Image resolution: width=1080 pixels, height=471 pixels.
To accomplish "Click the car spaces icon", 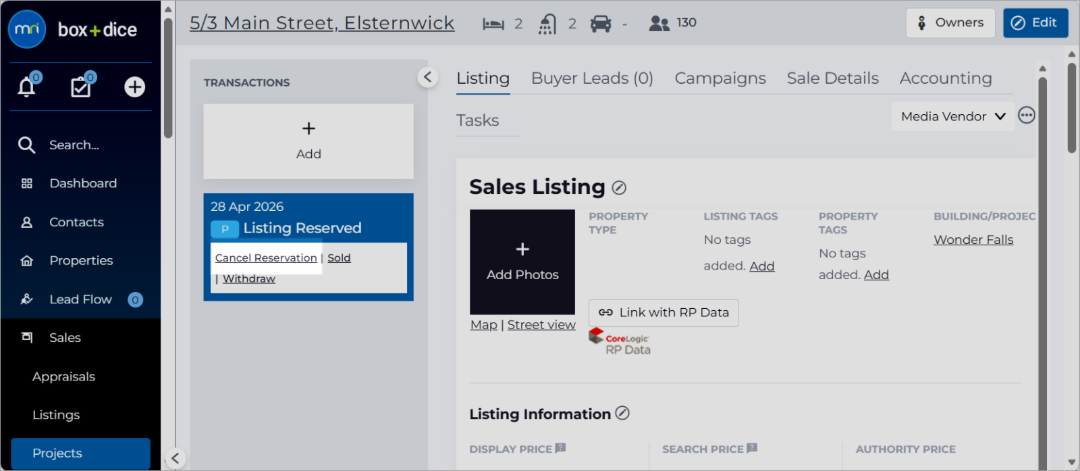I will point(601,24).
